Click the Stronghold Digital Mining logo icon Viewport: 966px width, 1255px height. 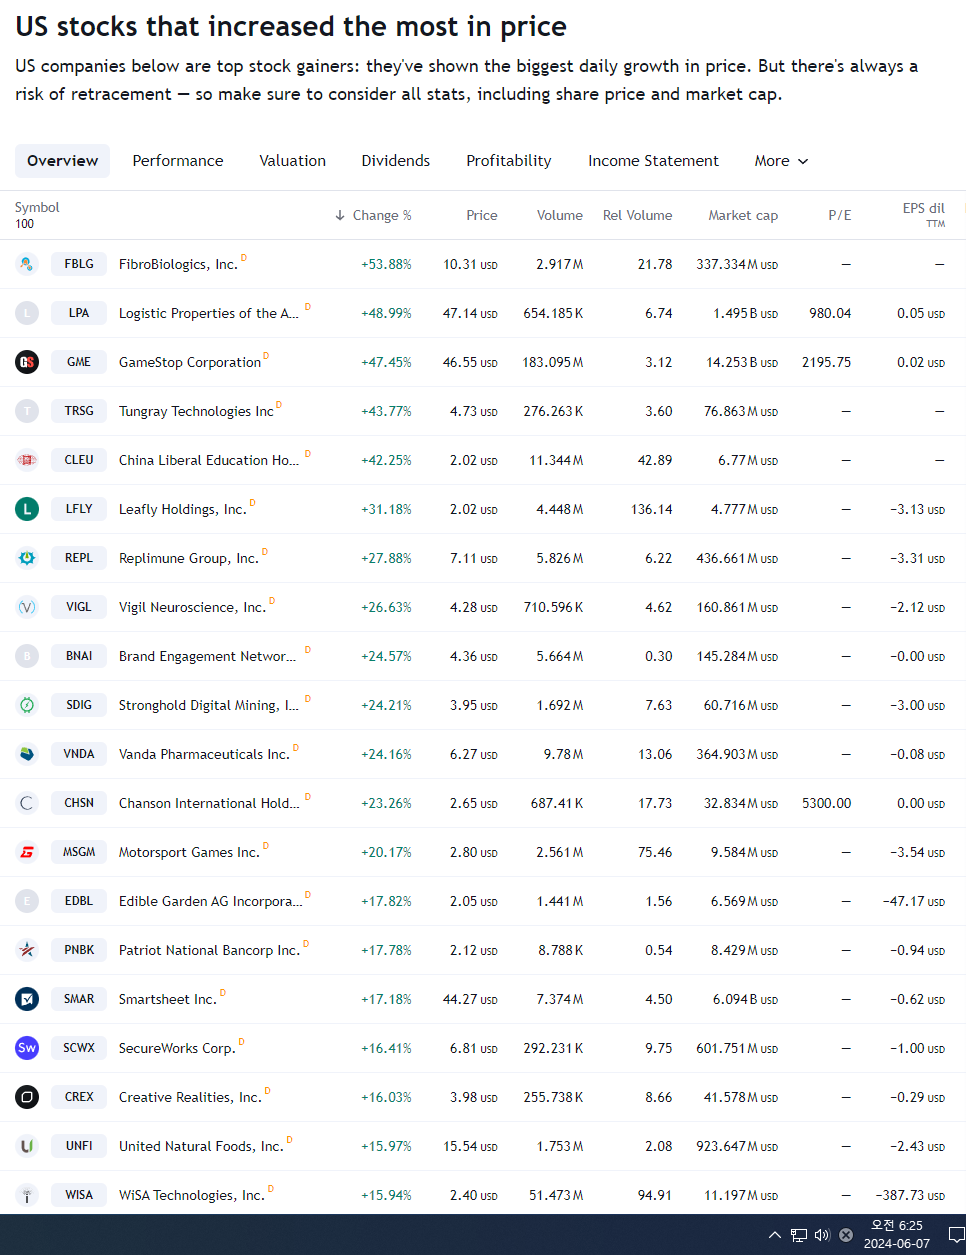coord(27,705)
